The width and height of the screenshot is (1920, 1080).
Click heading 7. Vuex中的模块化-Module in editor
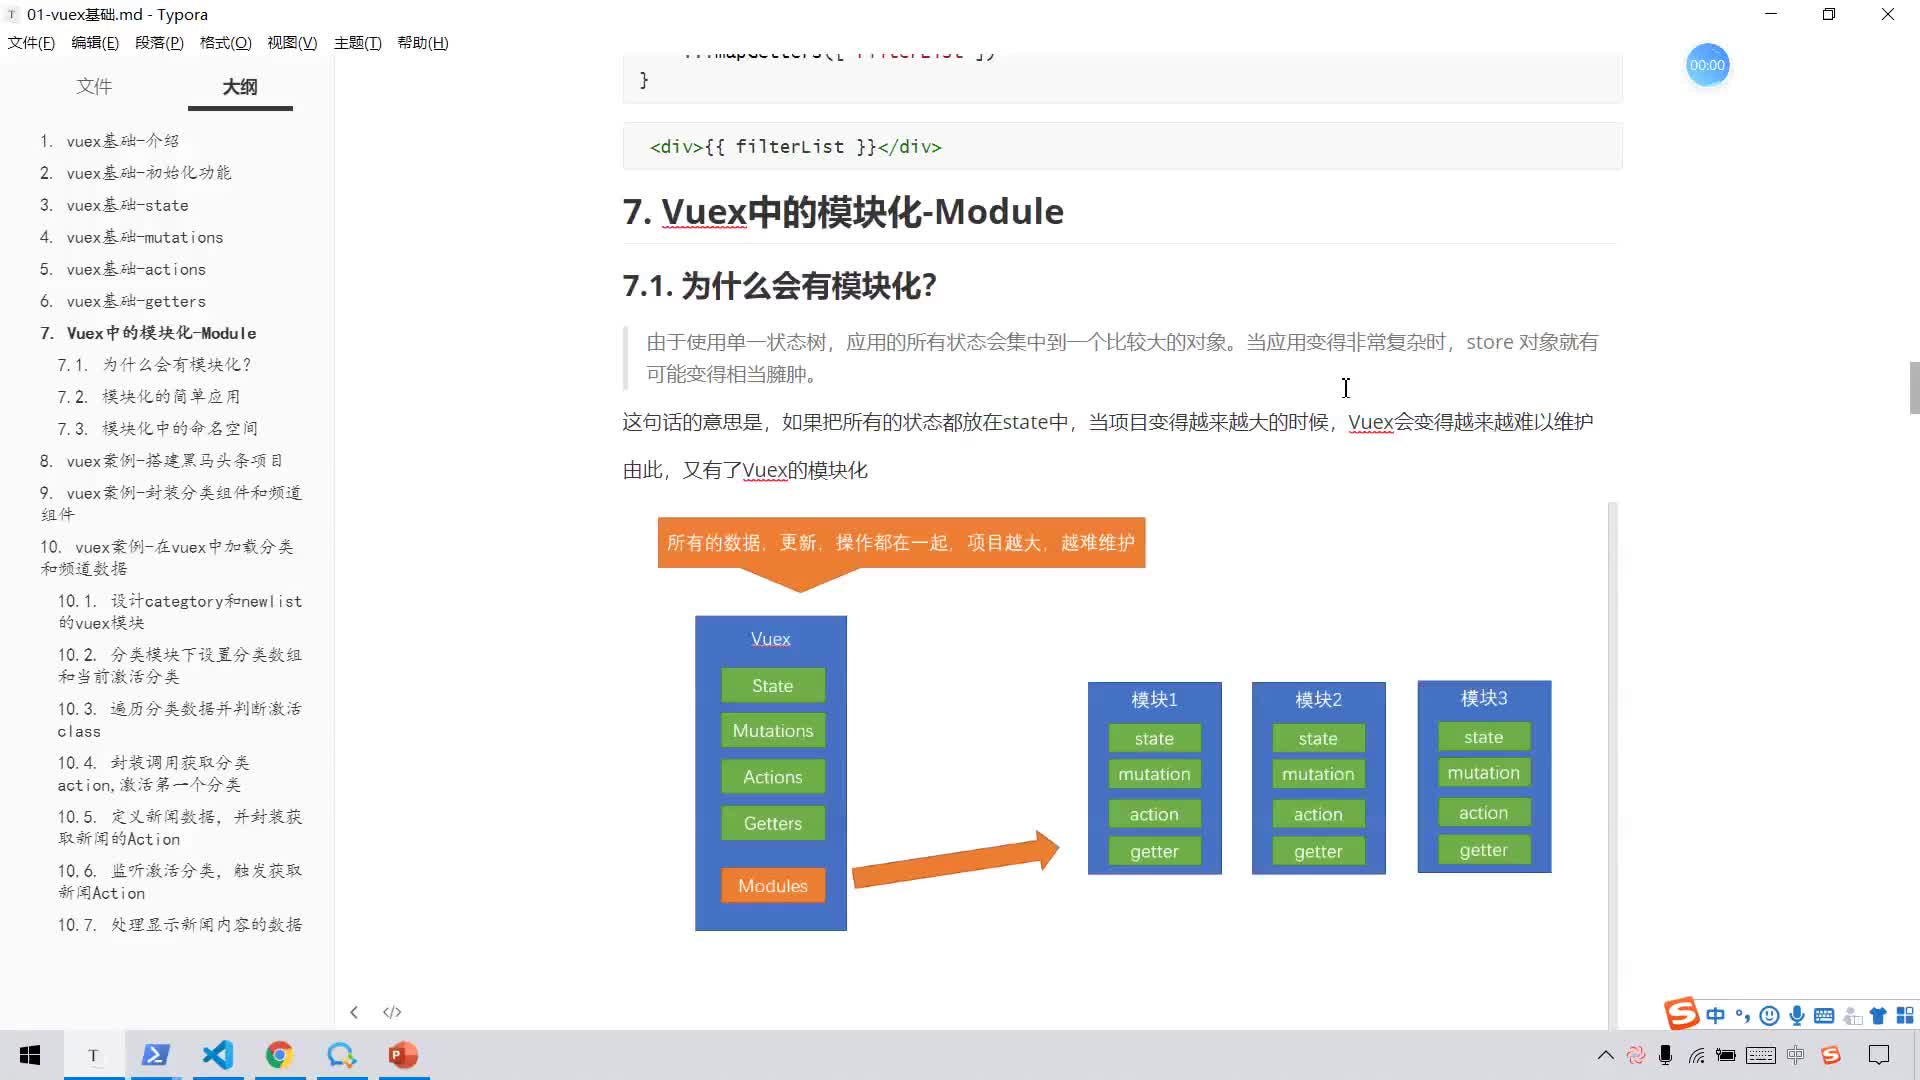[x=843, y=212]
